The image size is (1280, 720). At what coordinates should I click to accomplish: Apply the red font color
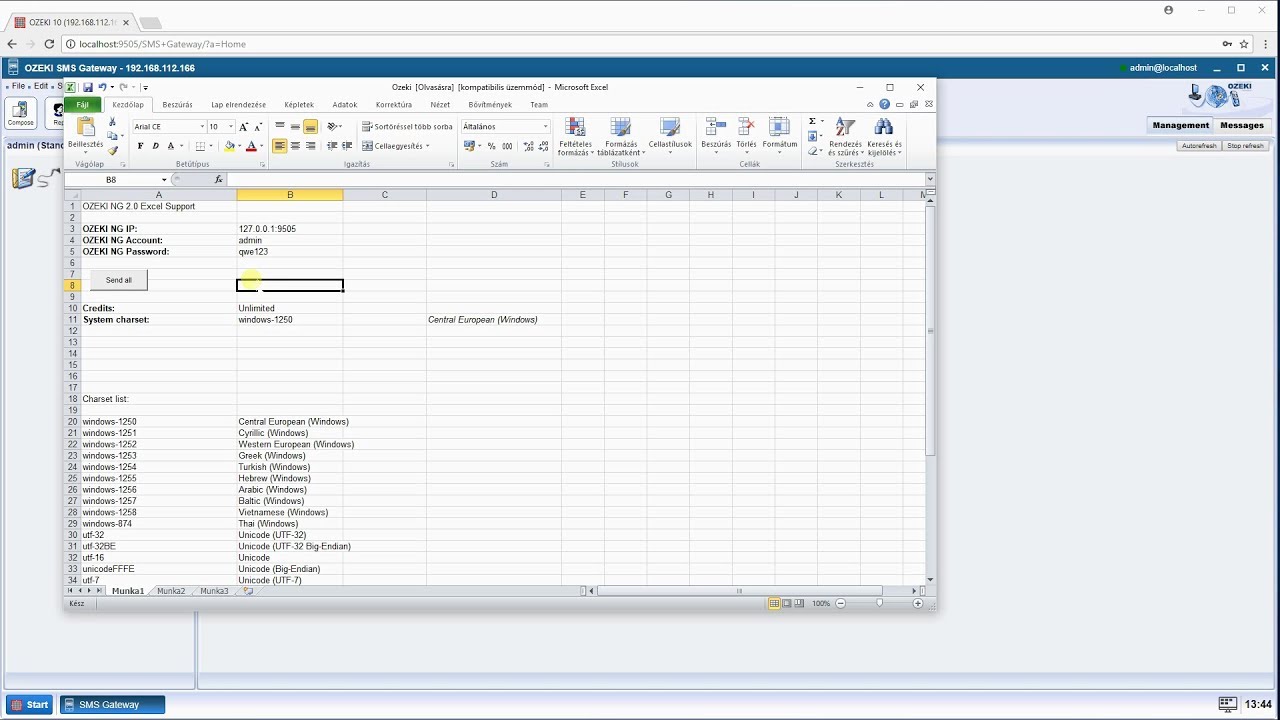pos(251,146)
